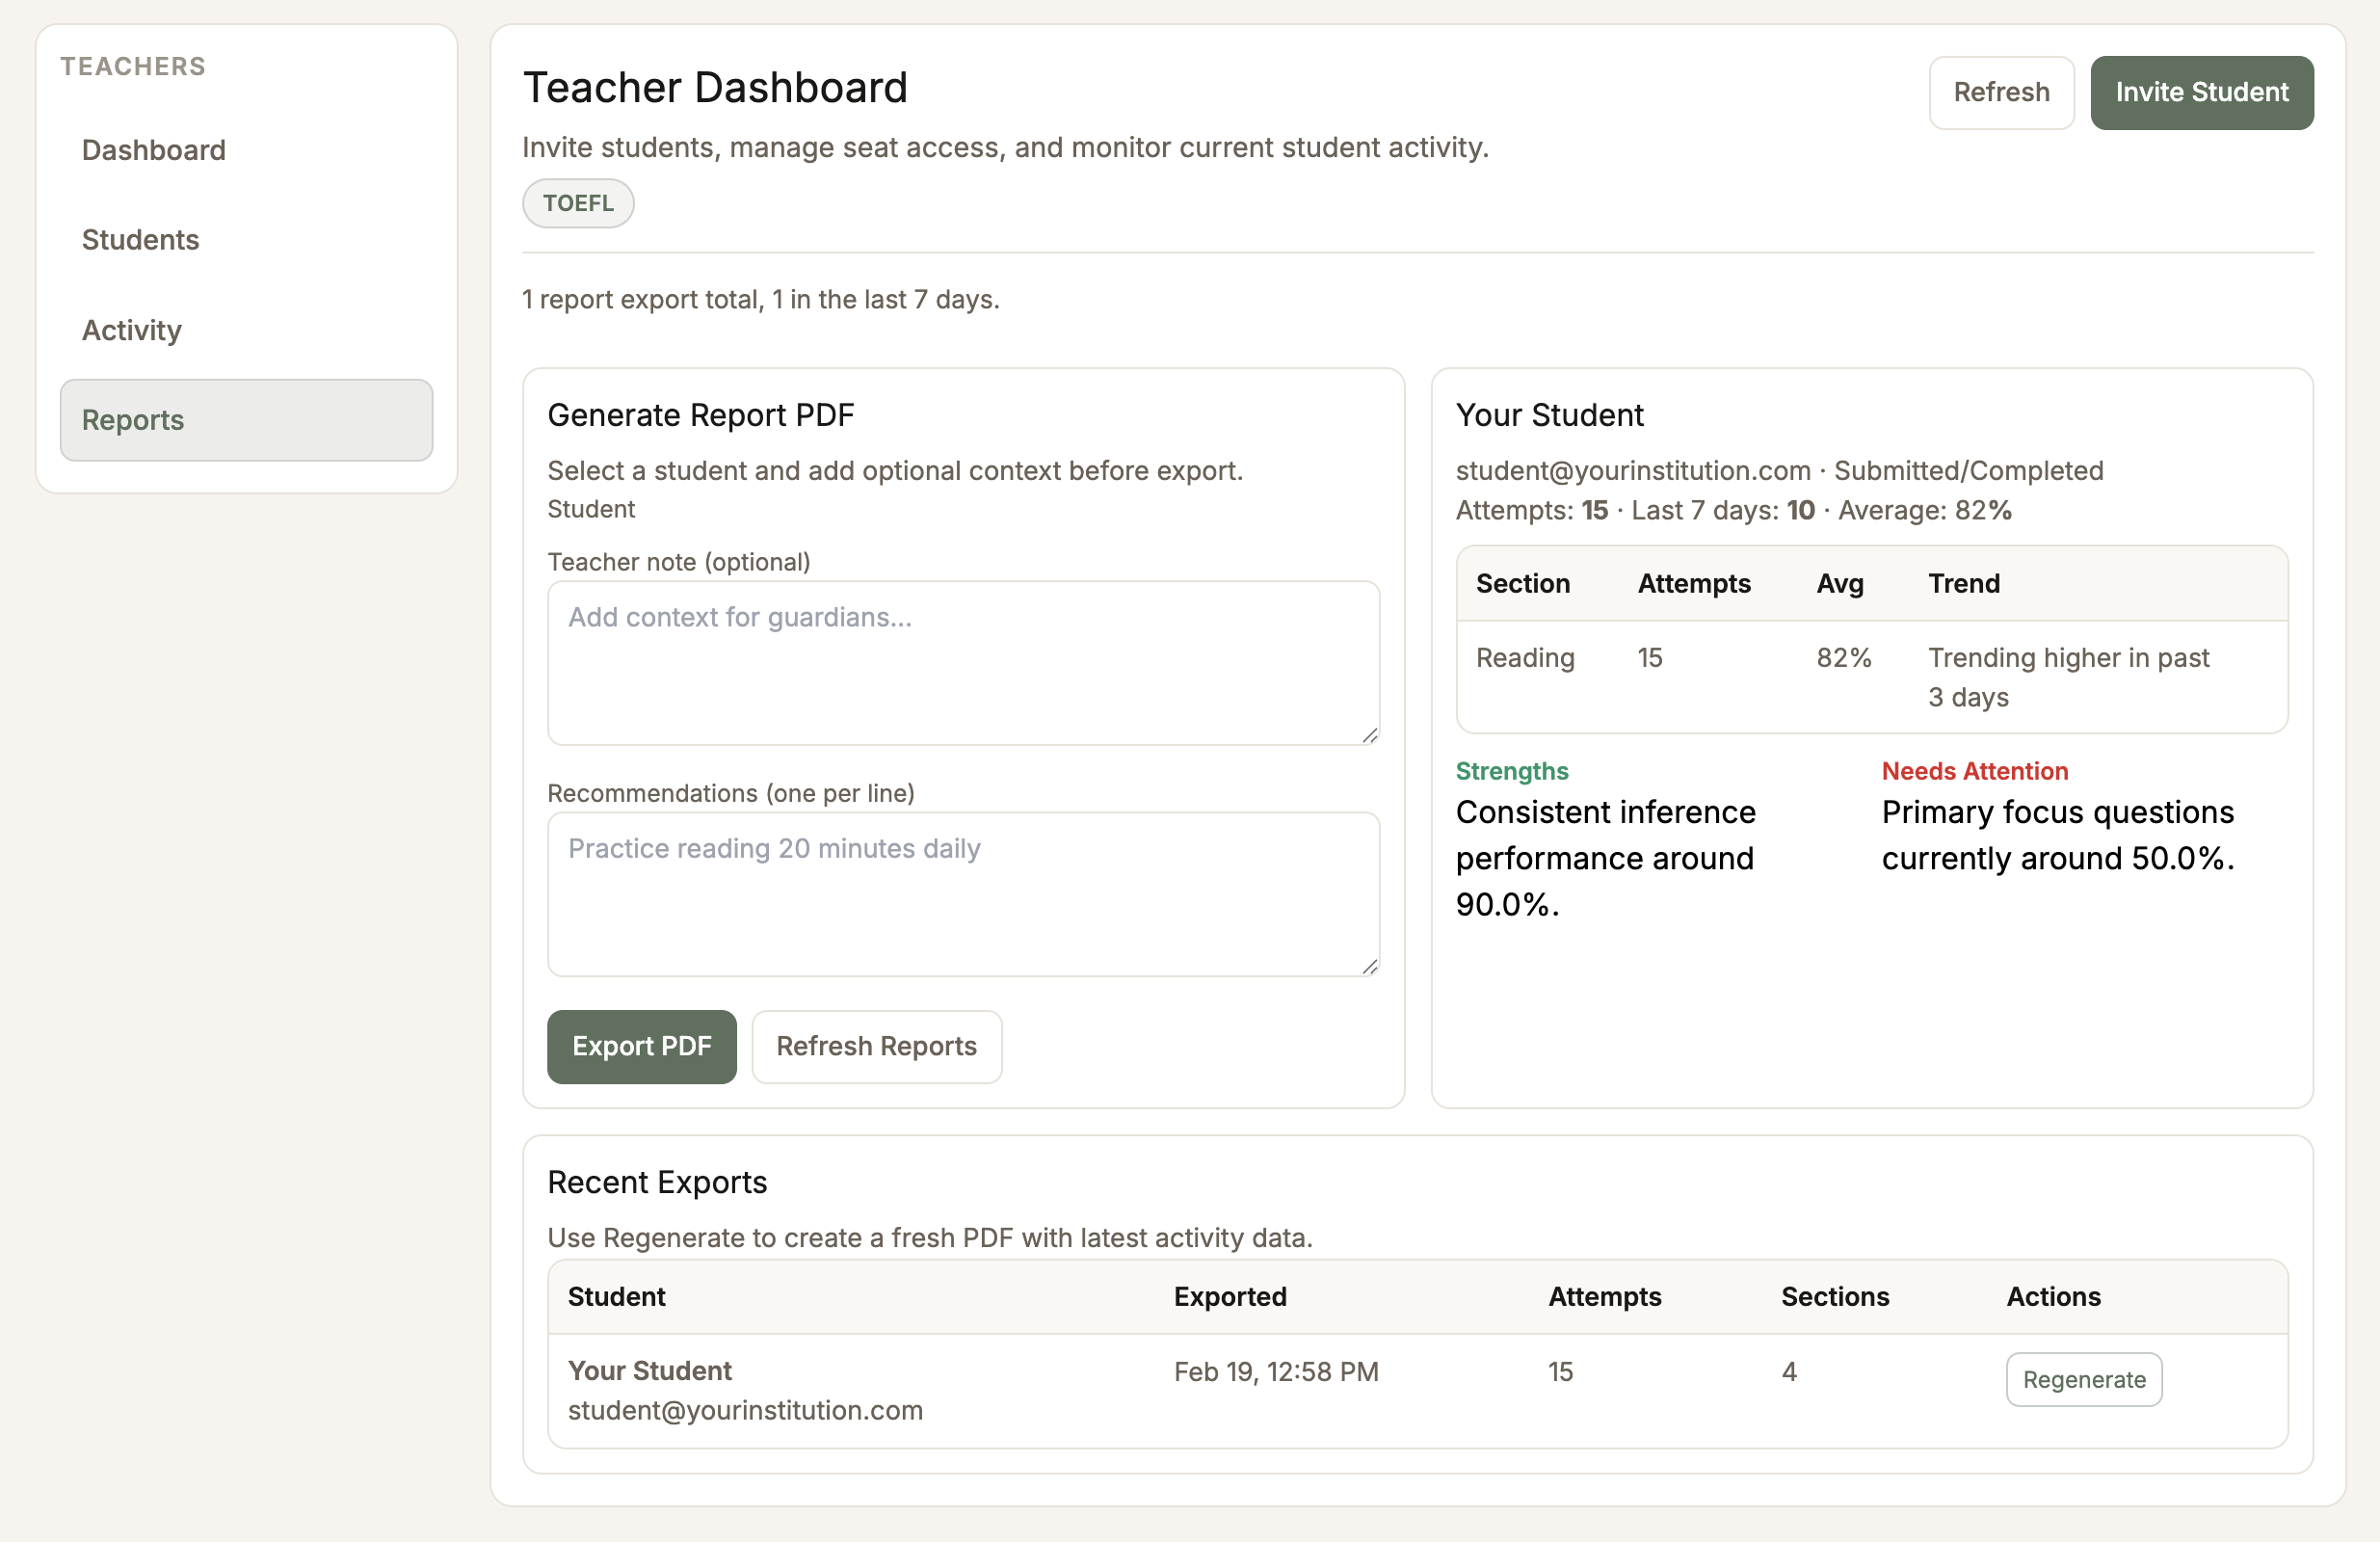The image size is (2380, 1542).
Task: Go to the Students page
Action: 140,240
